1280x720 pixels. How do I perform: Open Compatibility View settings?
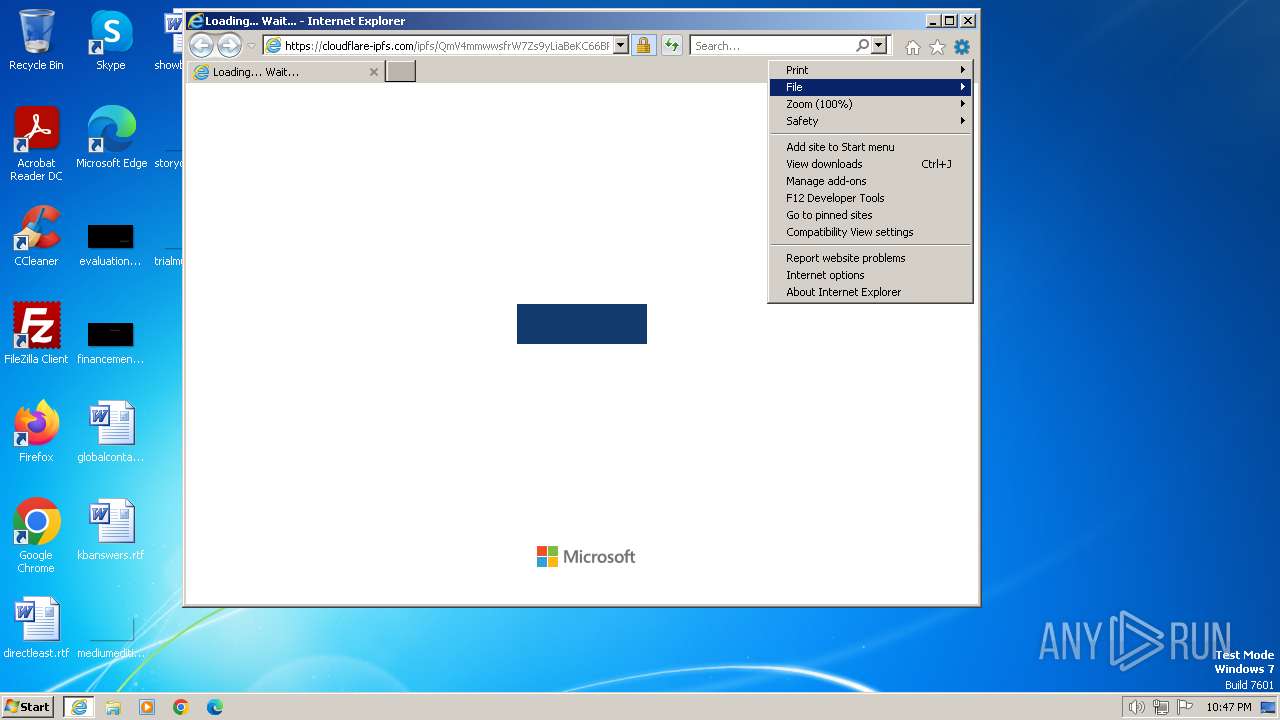870,232
